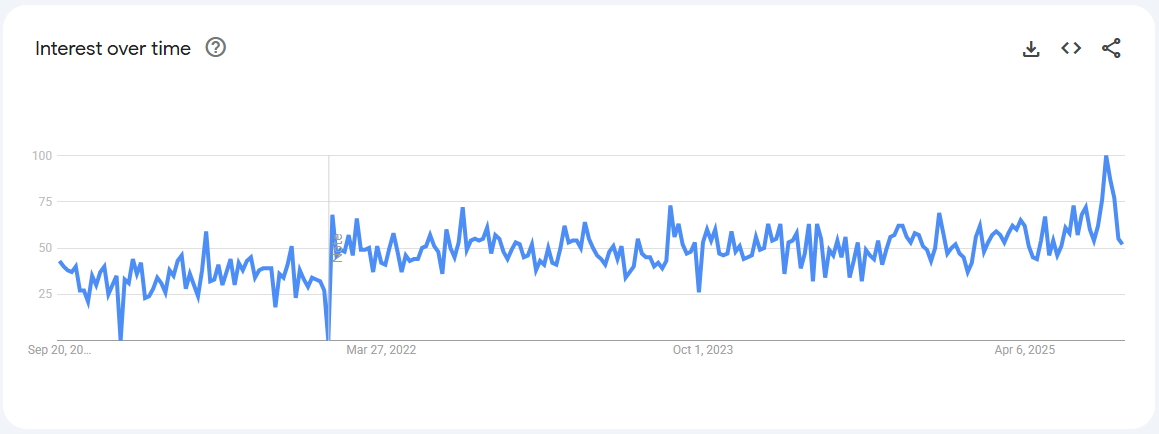Screen dimensions: 1159x434
Task: Click the line spike just before Oct 1, 2023
Action: (670, 207)
